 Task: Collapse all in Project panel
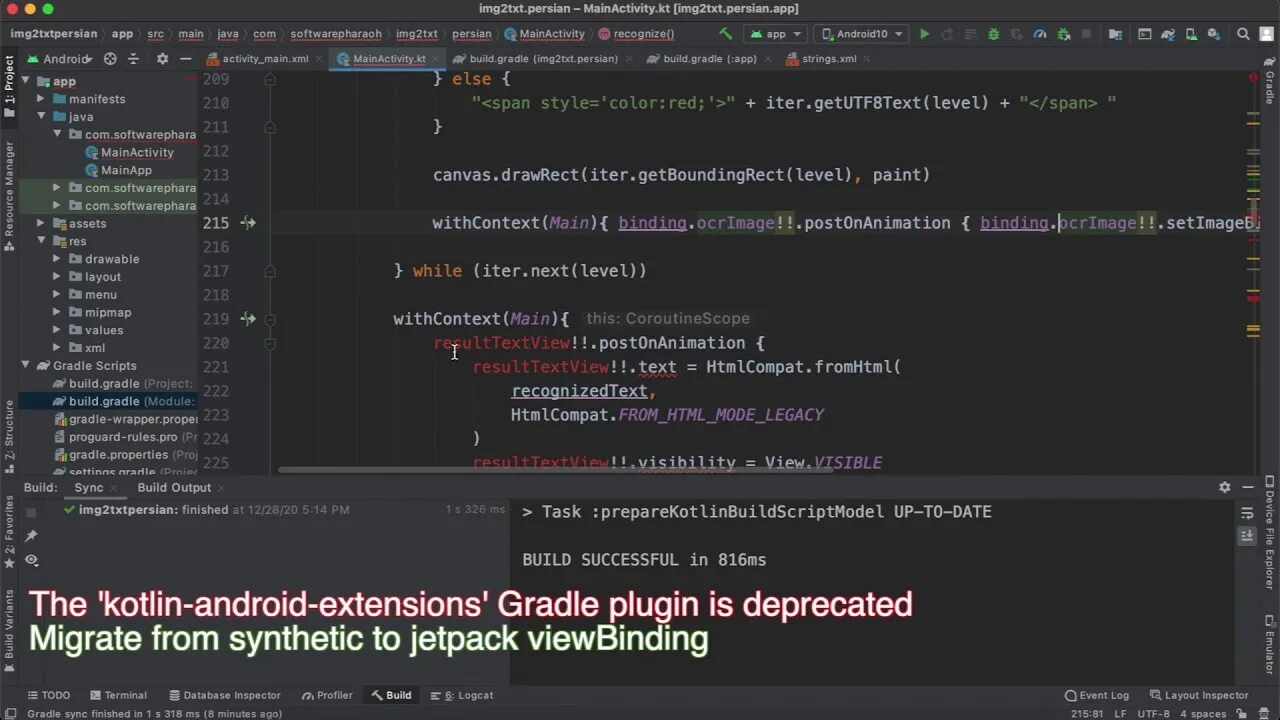pos(133,59)
